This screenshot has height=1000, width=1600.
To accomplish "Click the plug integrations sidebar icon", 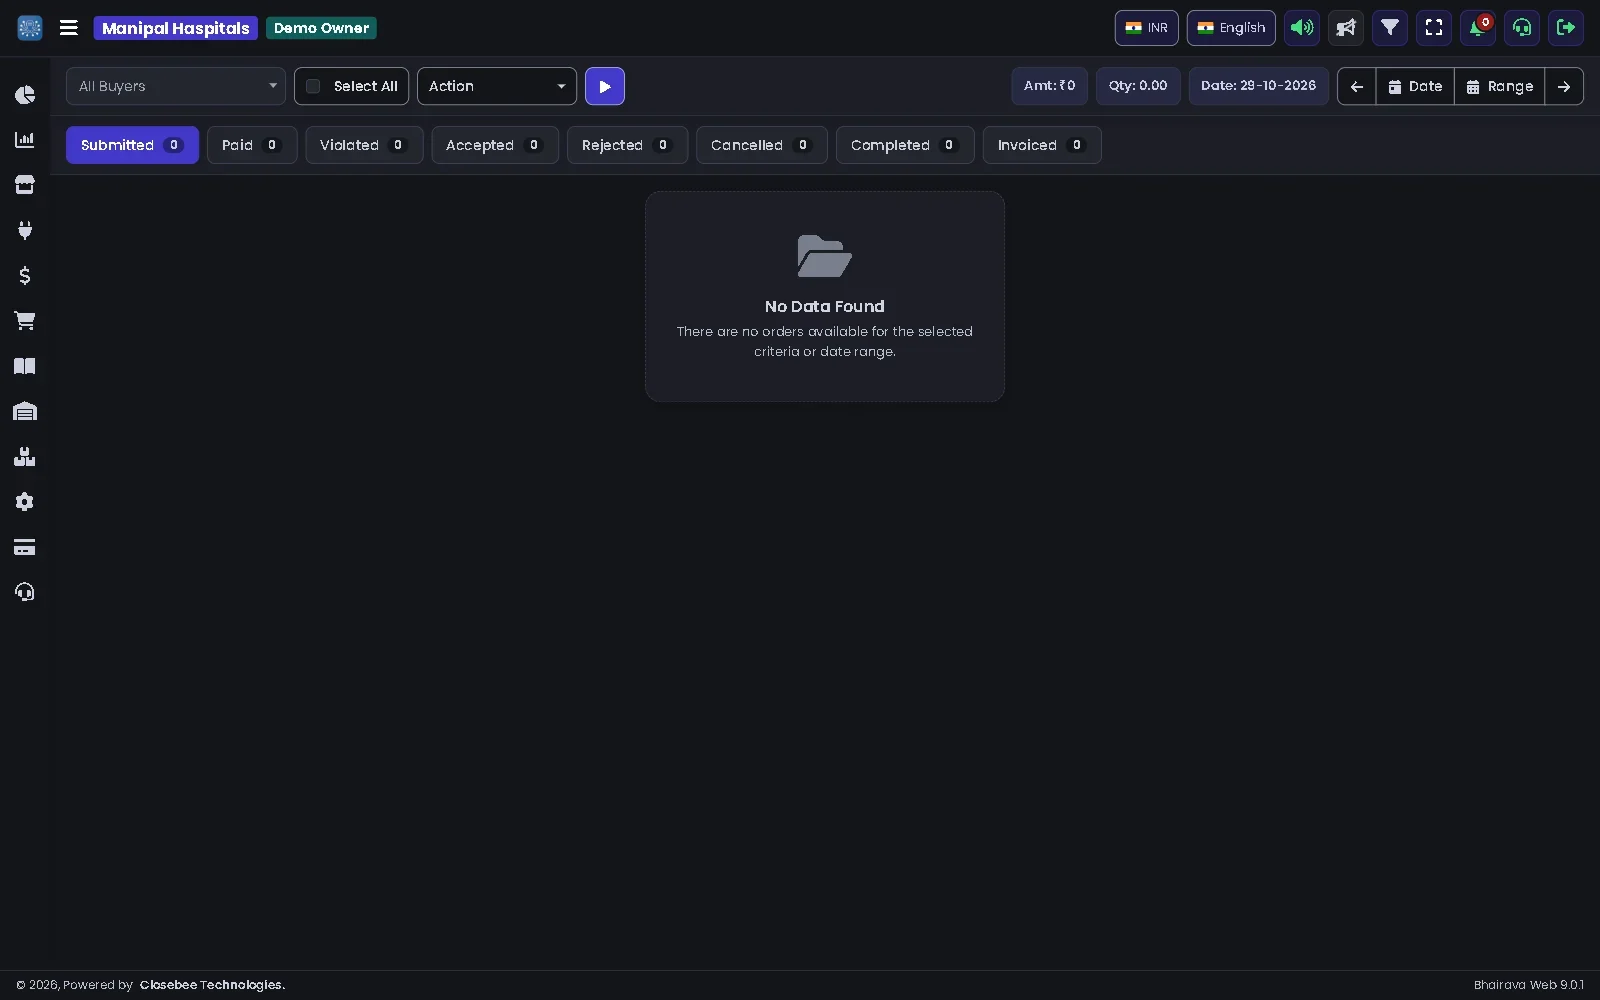I will [x=25, y=230].
